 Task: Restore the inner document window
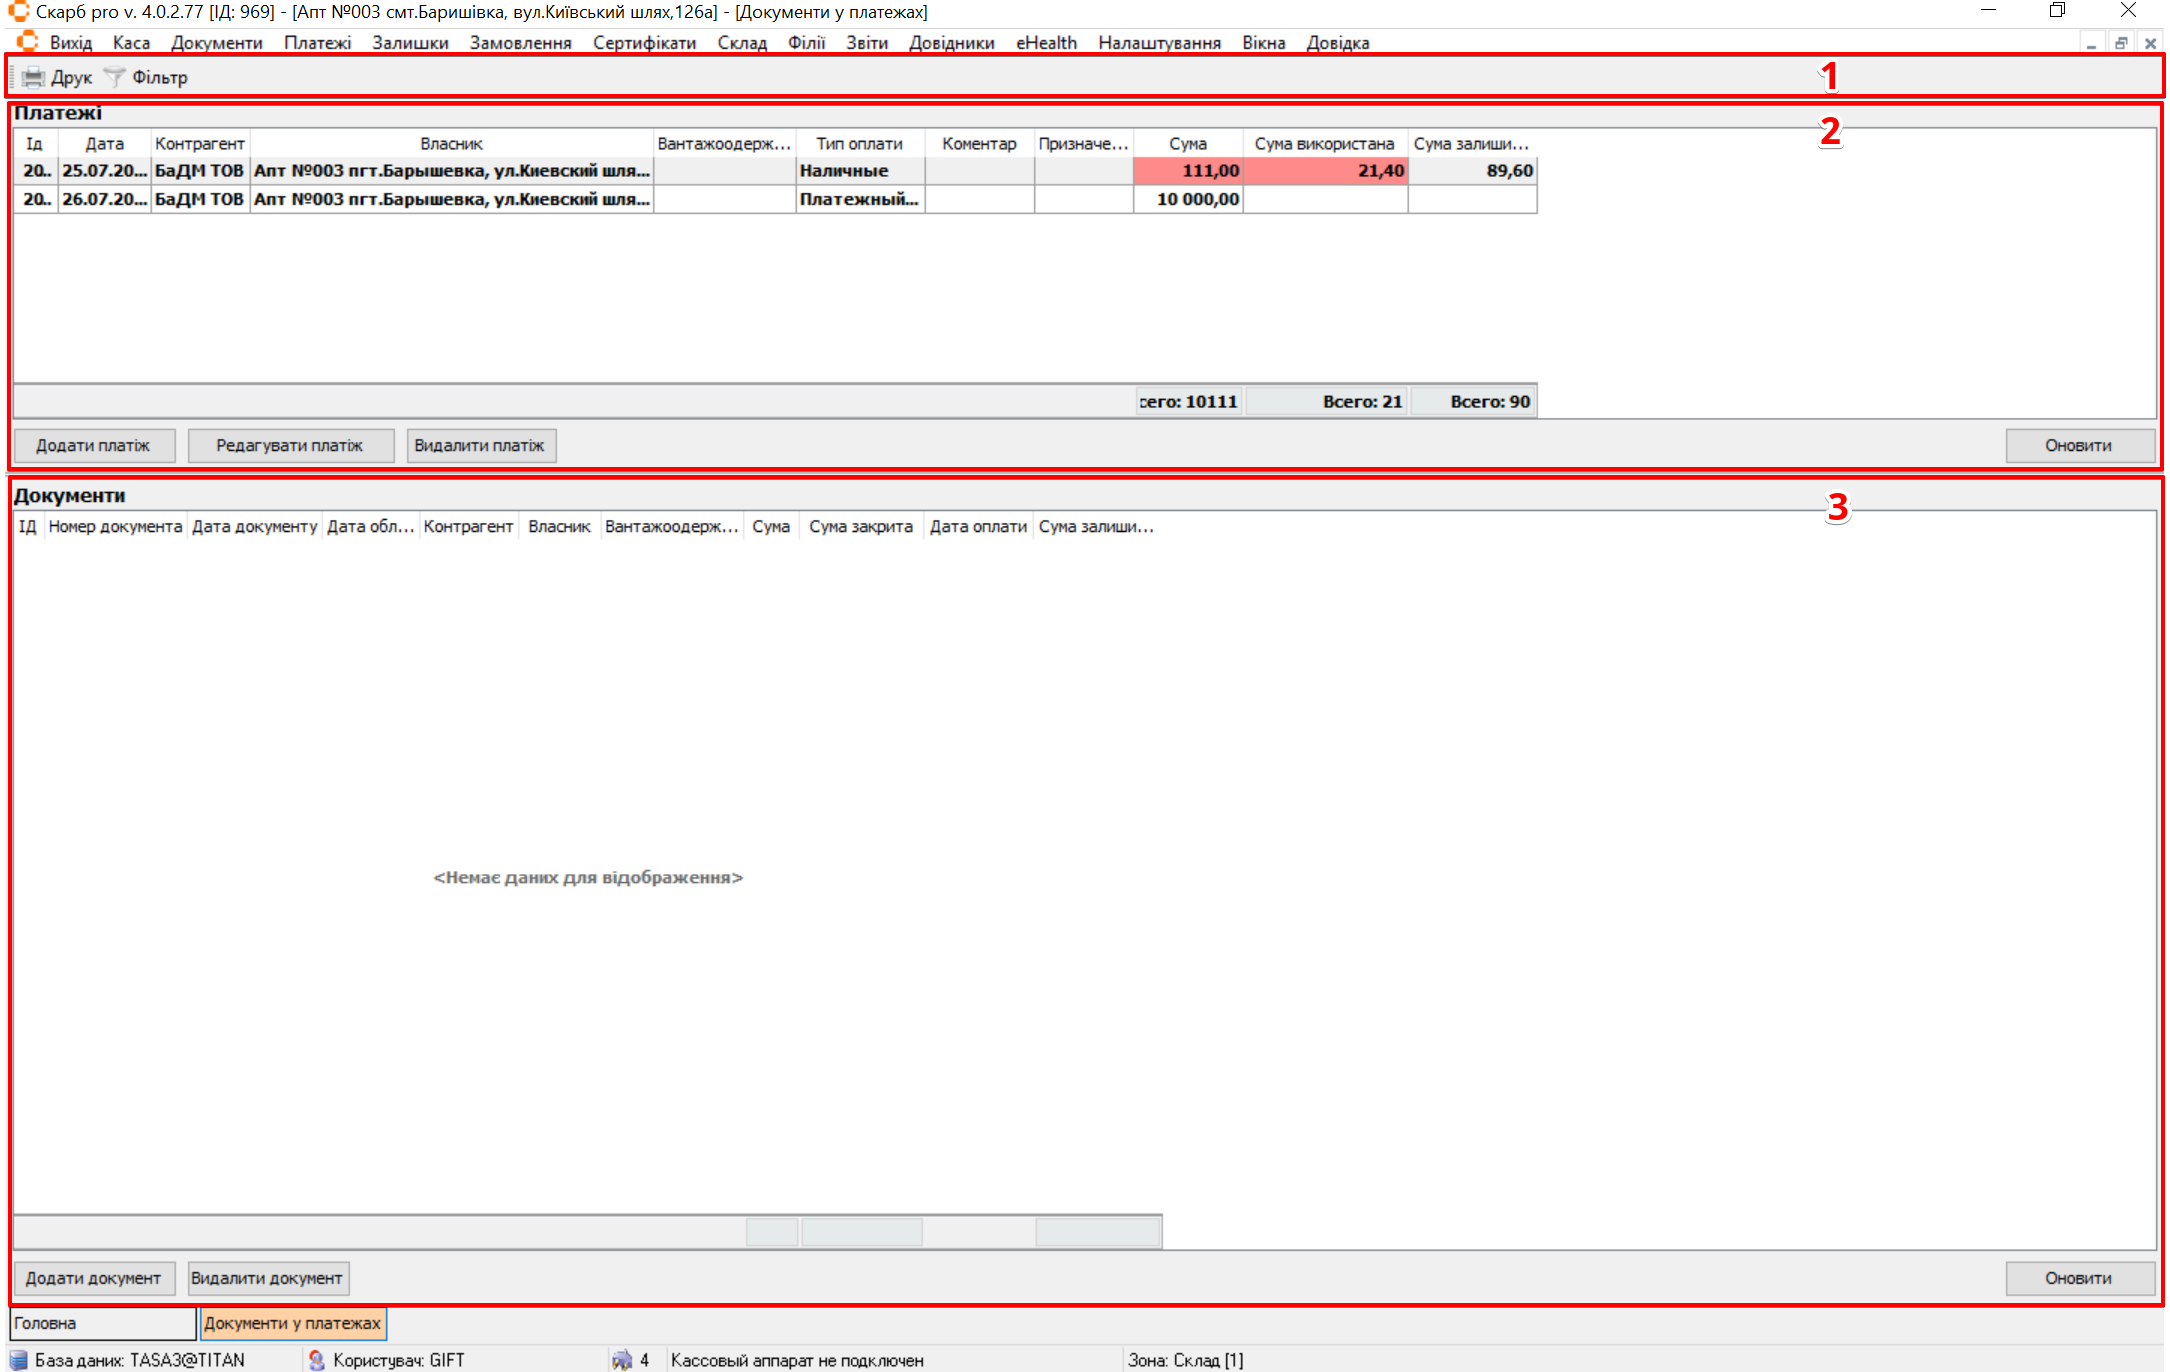click(x=2120, y=43)
